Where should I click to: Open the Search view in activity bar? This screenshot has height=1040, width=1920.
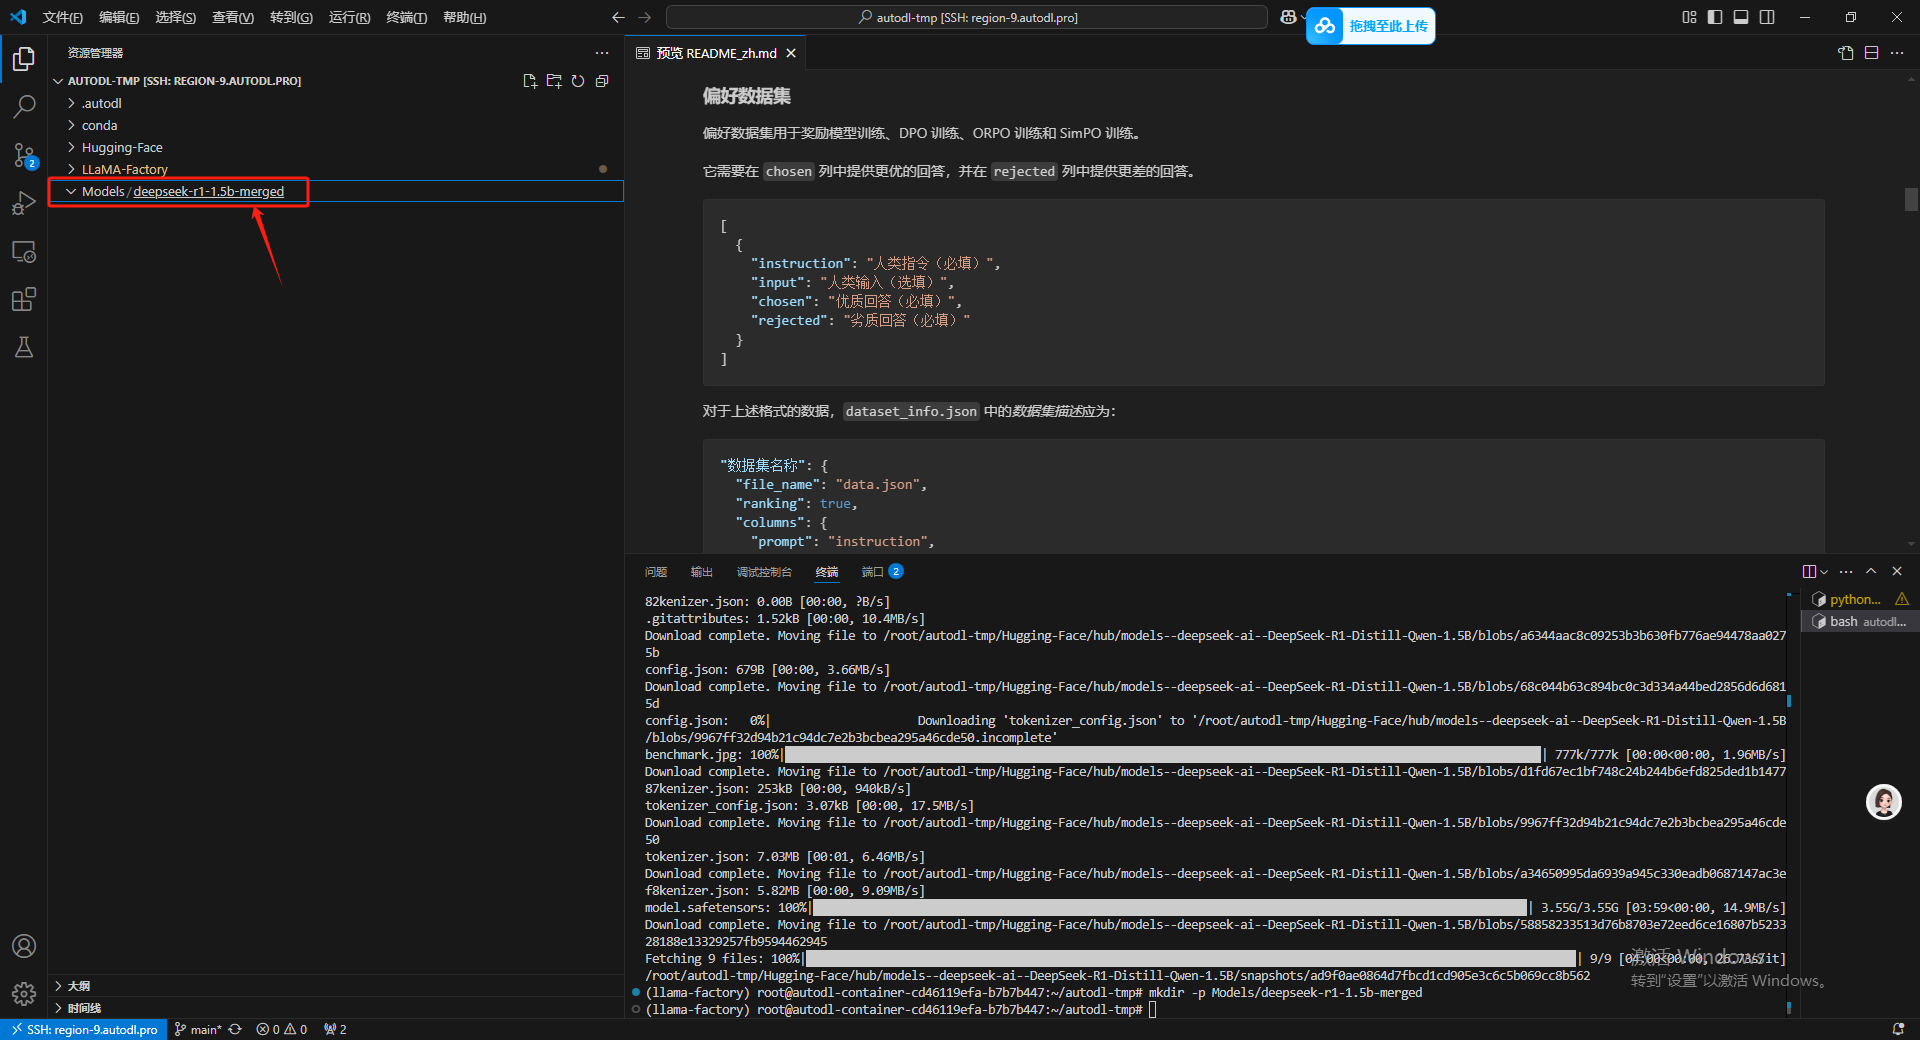tap(24, 106)
